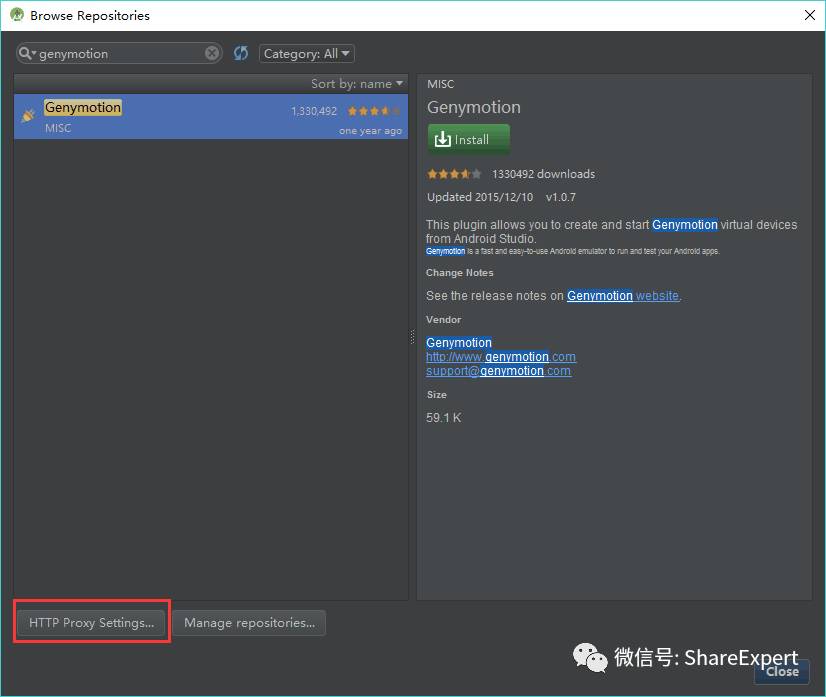Reload the plugin list with refresh icon
This screenshot has width=826, height=697.
click(x=241, y=53)
